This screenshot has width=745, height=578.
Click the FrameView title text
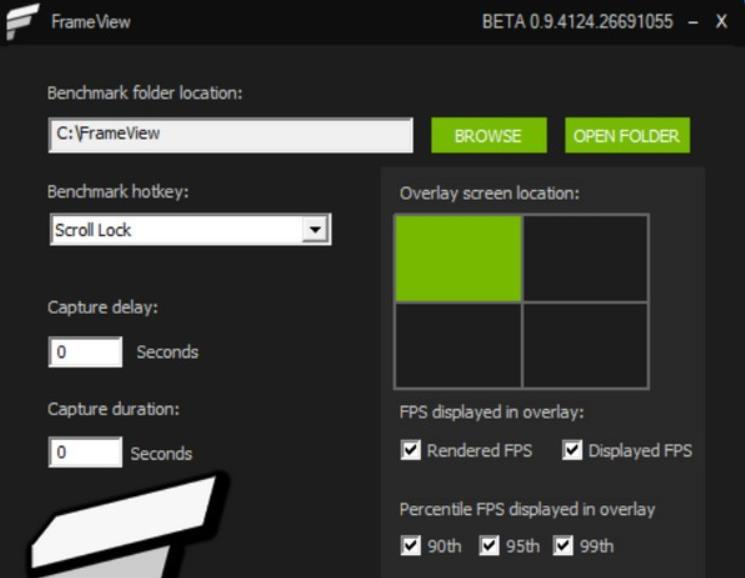[x=91, y=22]
